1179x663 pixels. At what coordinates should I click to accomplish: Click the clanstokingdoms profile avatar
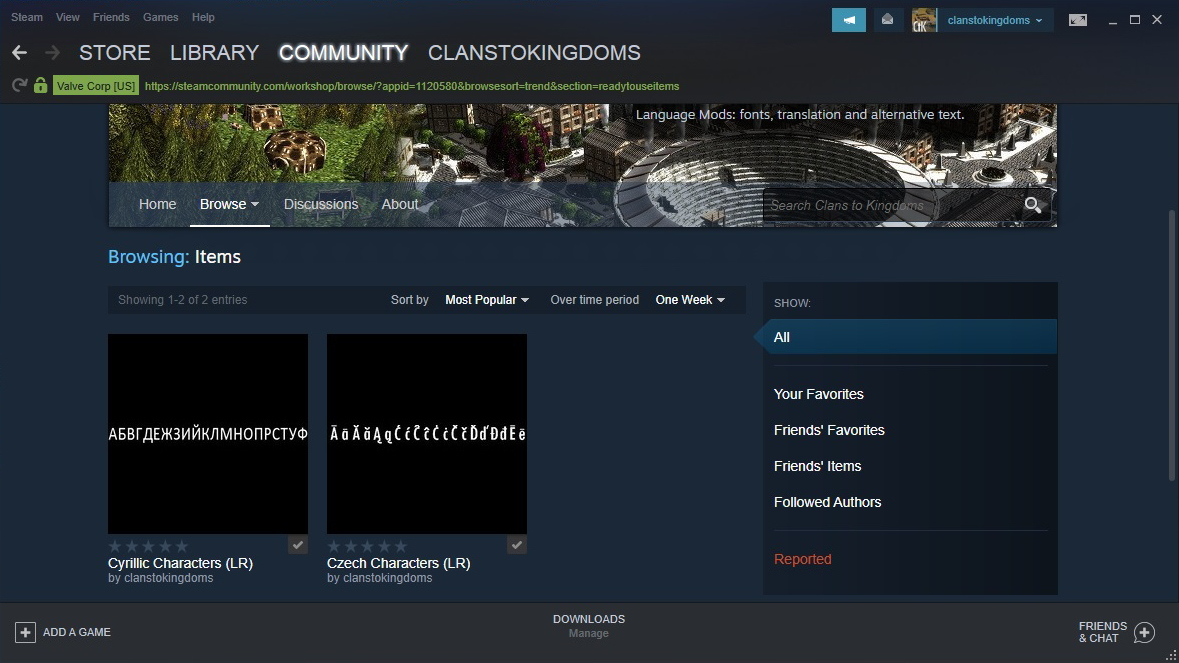[x=924, y=20]
